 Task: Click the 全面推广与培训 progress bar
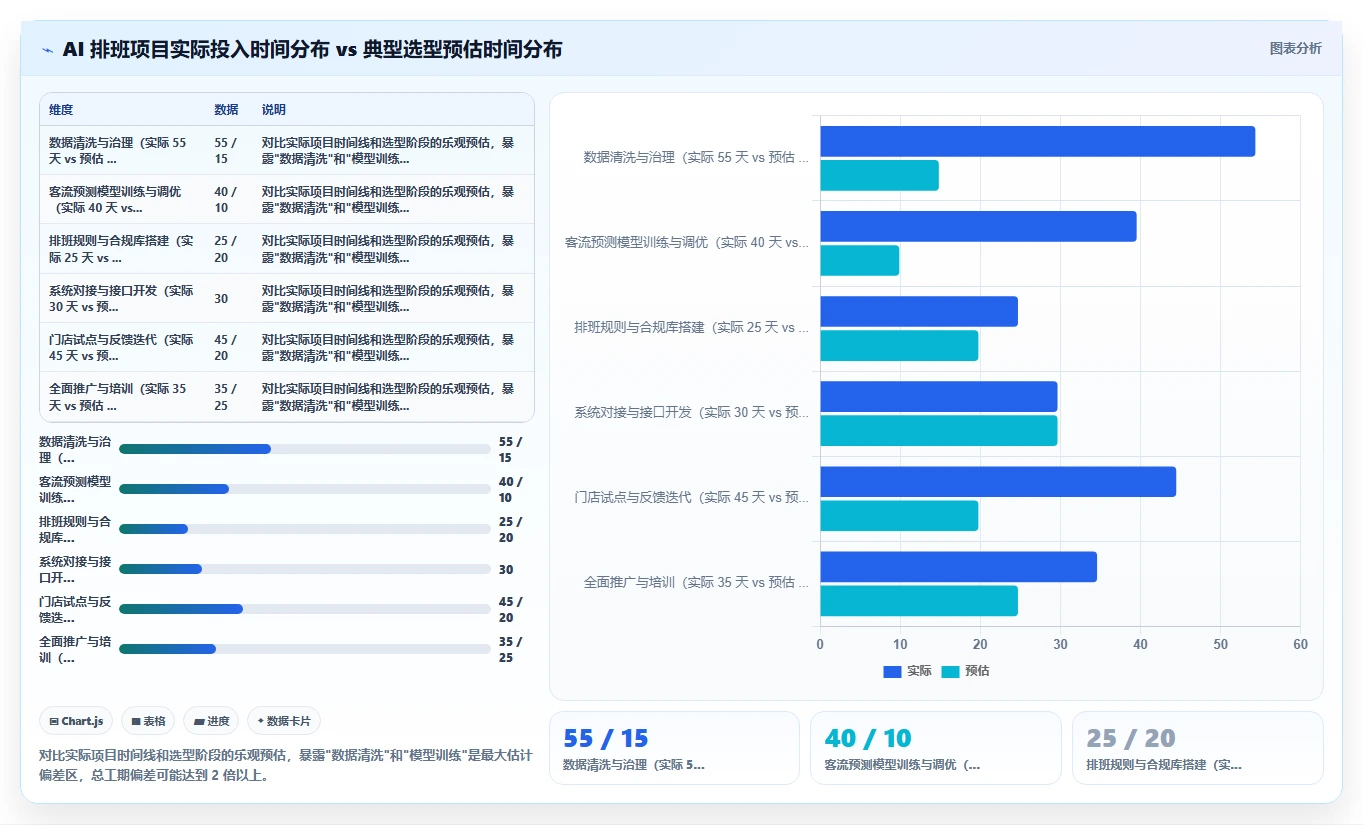click(x=305, y=649)
